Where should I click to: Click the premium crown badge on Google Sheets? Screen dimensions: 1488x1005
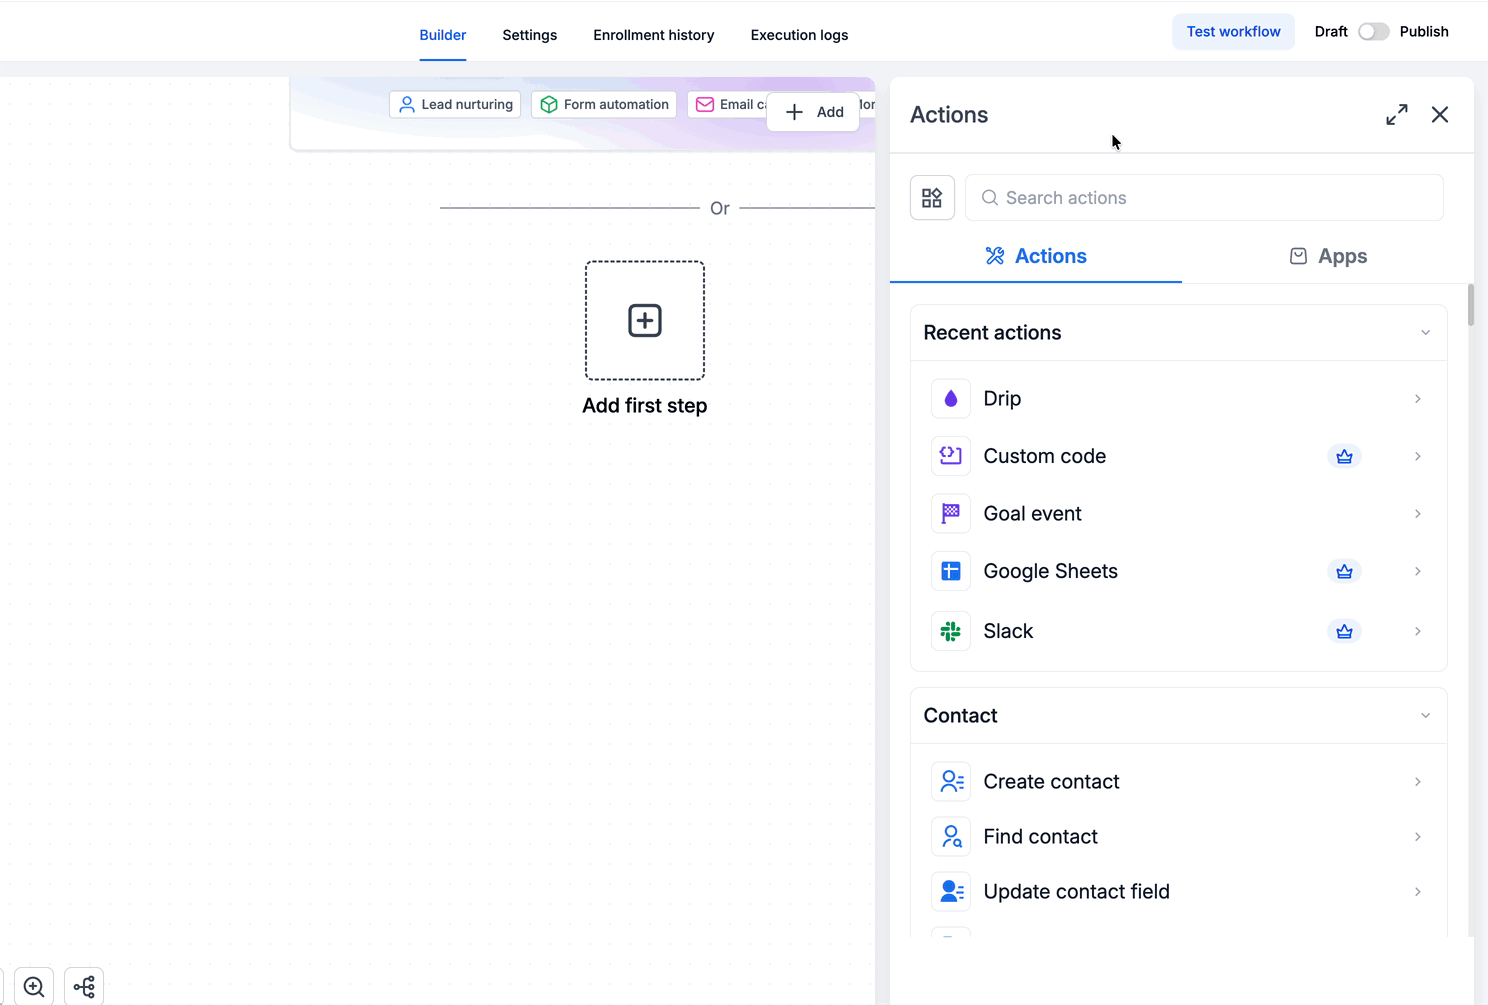(x=1344, y=571)
